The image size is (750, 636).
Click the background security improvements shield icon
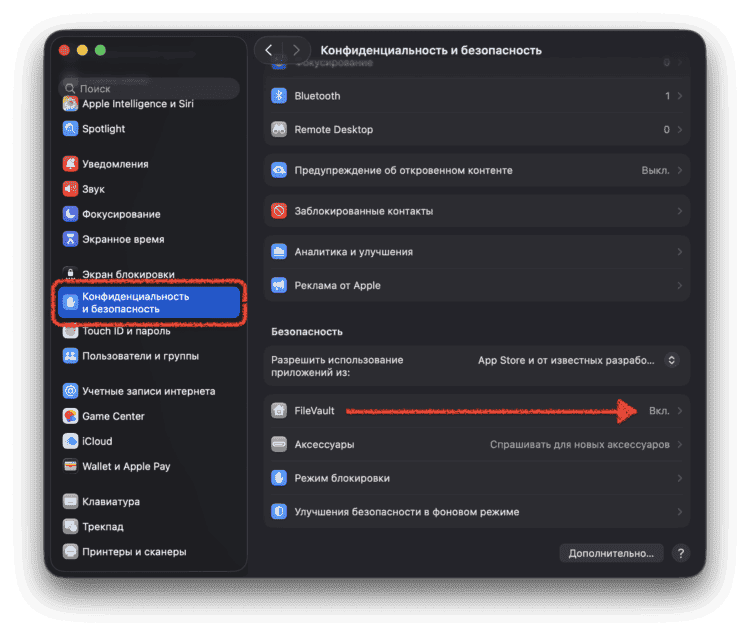coord(279,512)
